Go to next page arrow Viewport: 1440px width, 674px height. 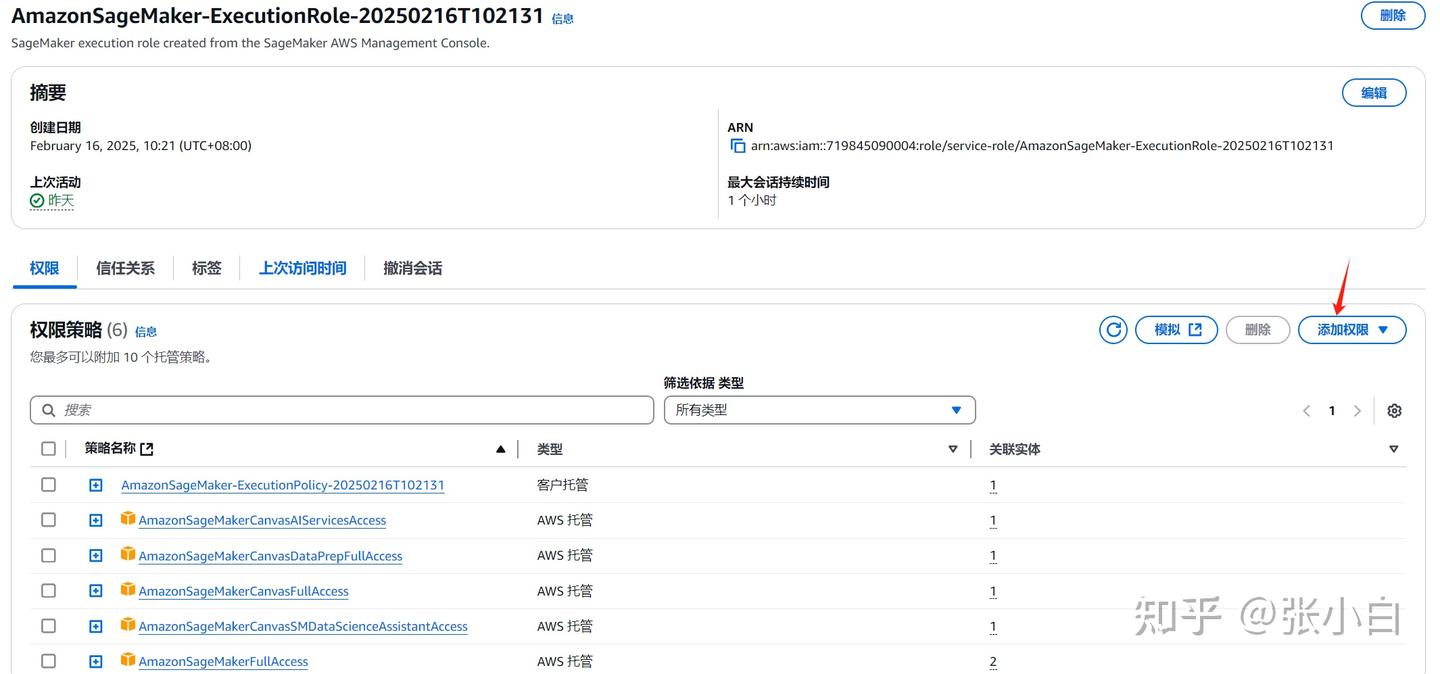(x=1357, y=411)
